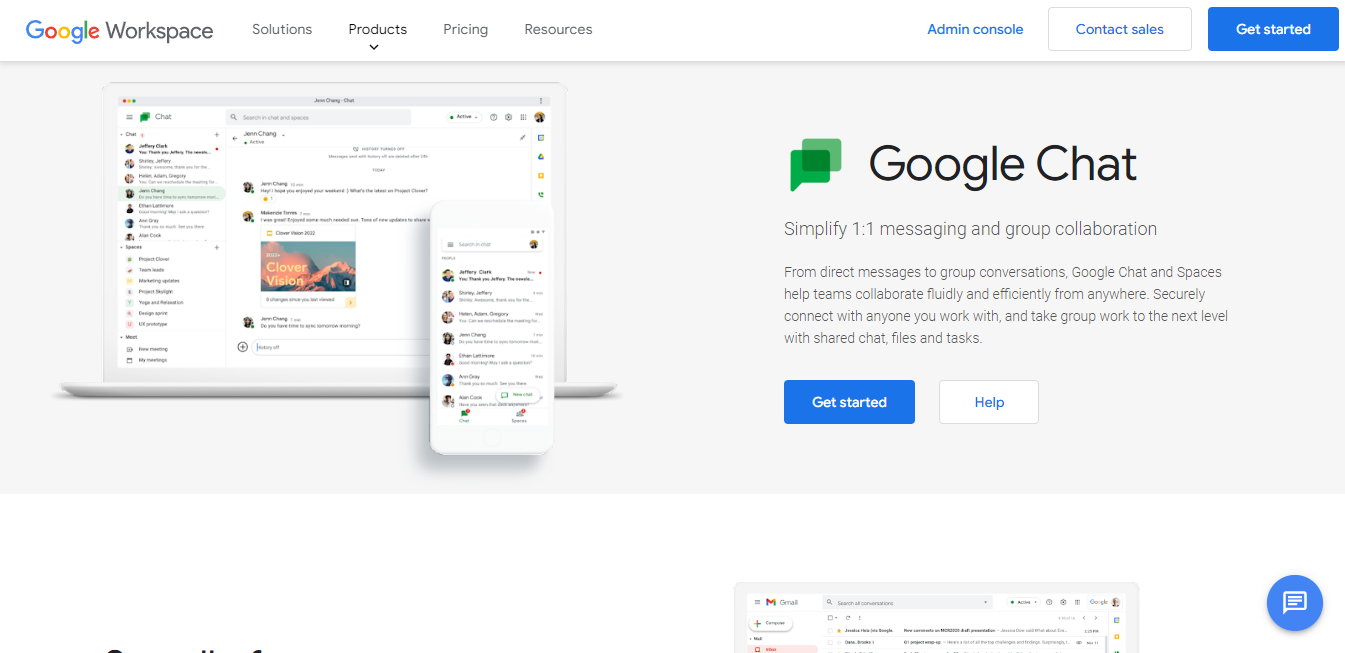Screen dimensions: 1345x653
Task: Click the phone Chat mockup image
Action: tap(492, 330)
